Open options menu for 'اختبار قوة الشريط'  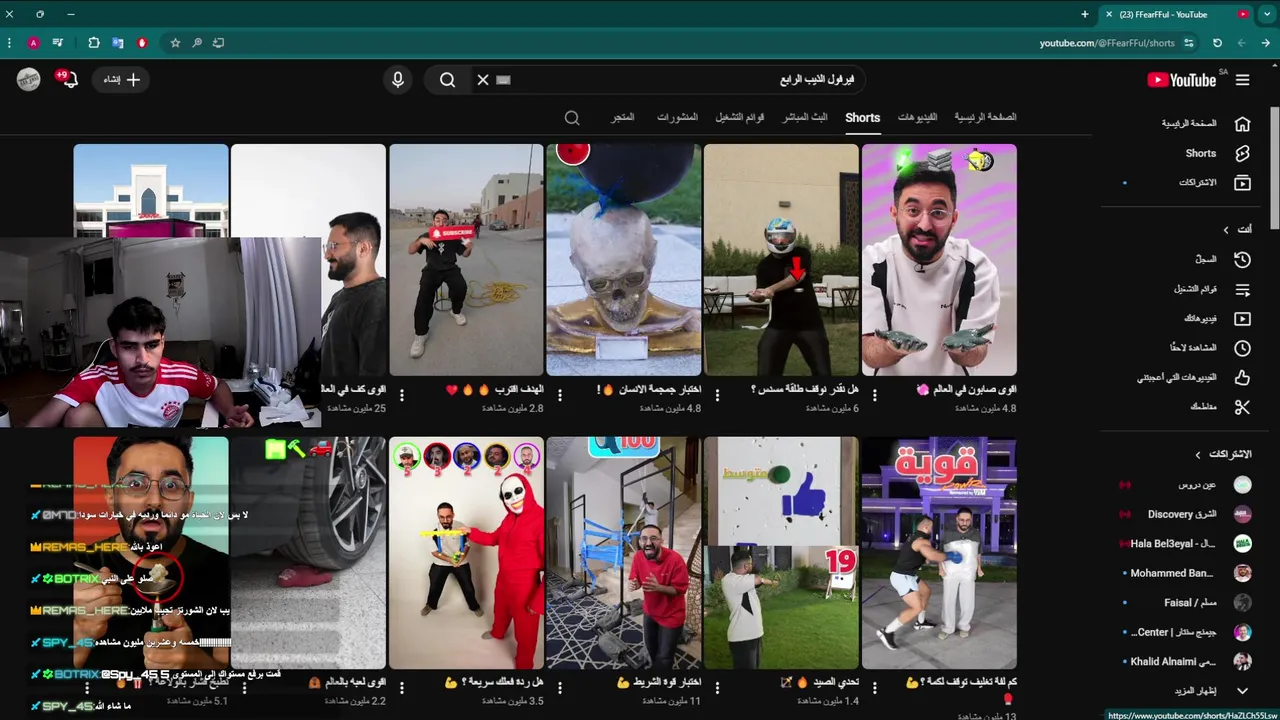click(559, 689)
